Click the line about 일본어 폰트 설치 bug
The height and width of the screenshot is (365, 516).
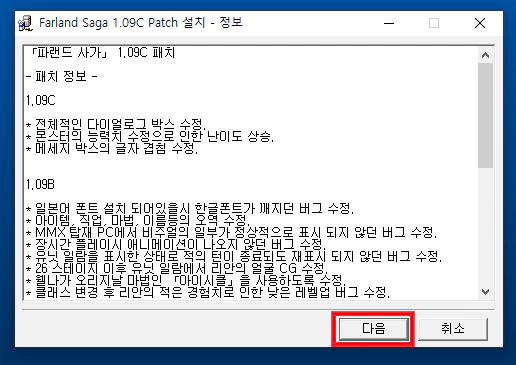(x=190, y=209)
